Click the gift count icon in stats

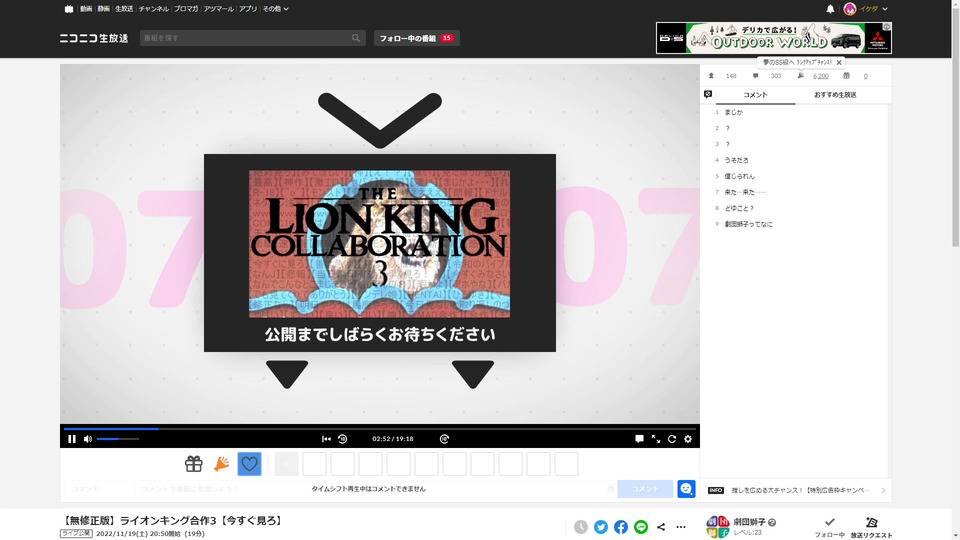[846, 76]
